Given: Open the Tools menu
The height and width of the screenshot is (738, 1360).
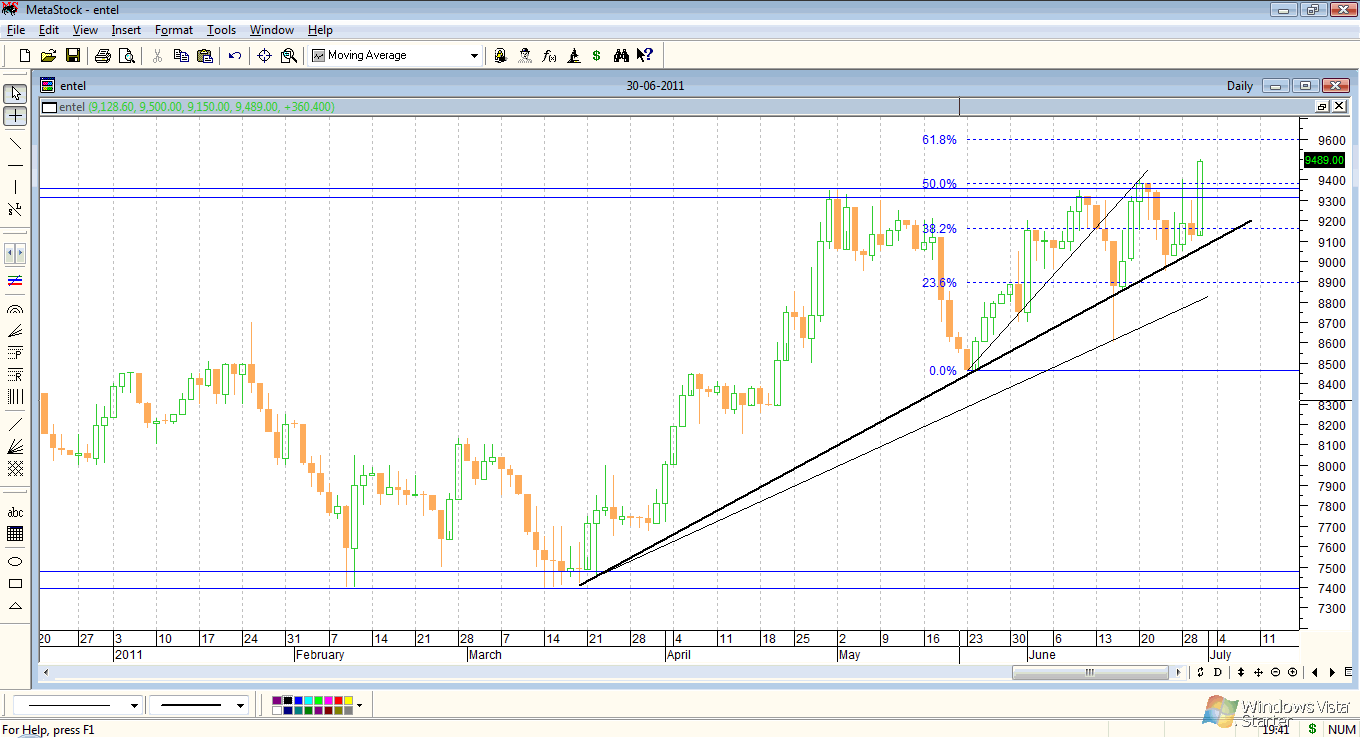Looking at the screenshot, I should click(221, 30).
